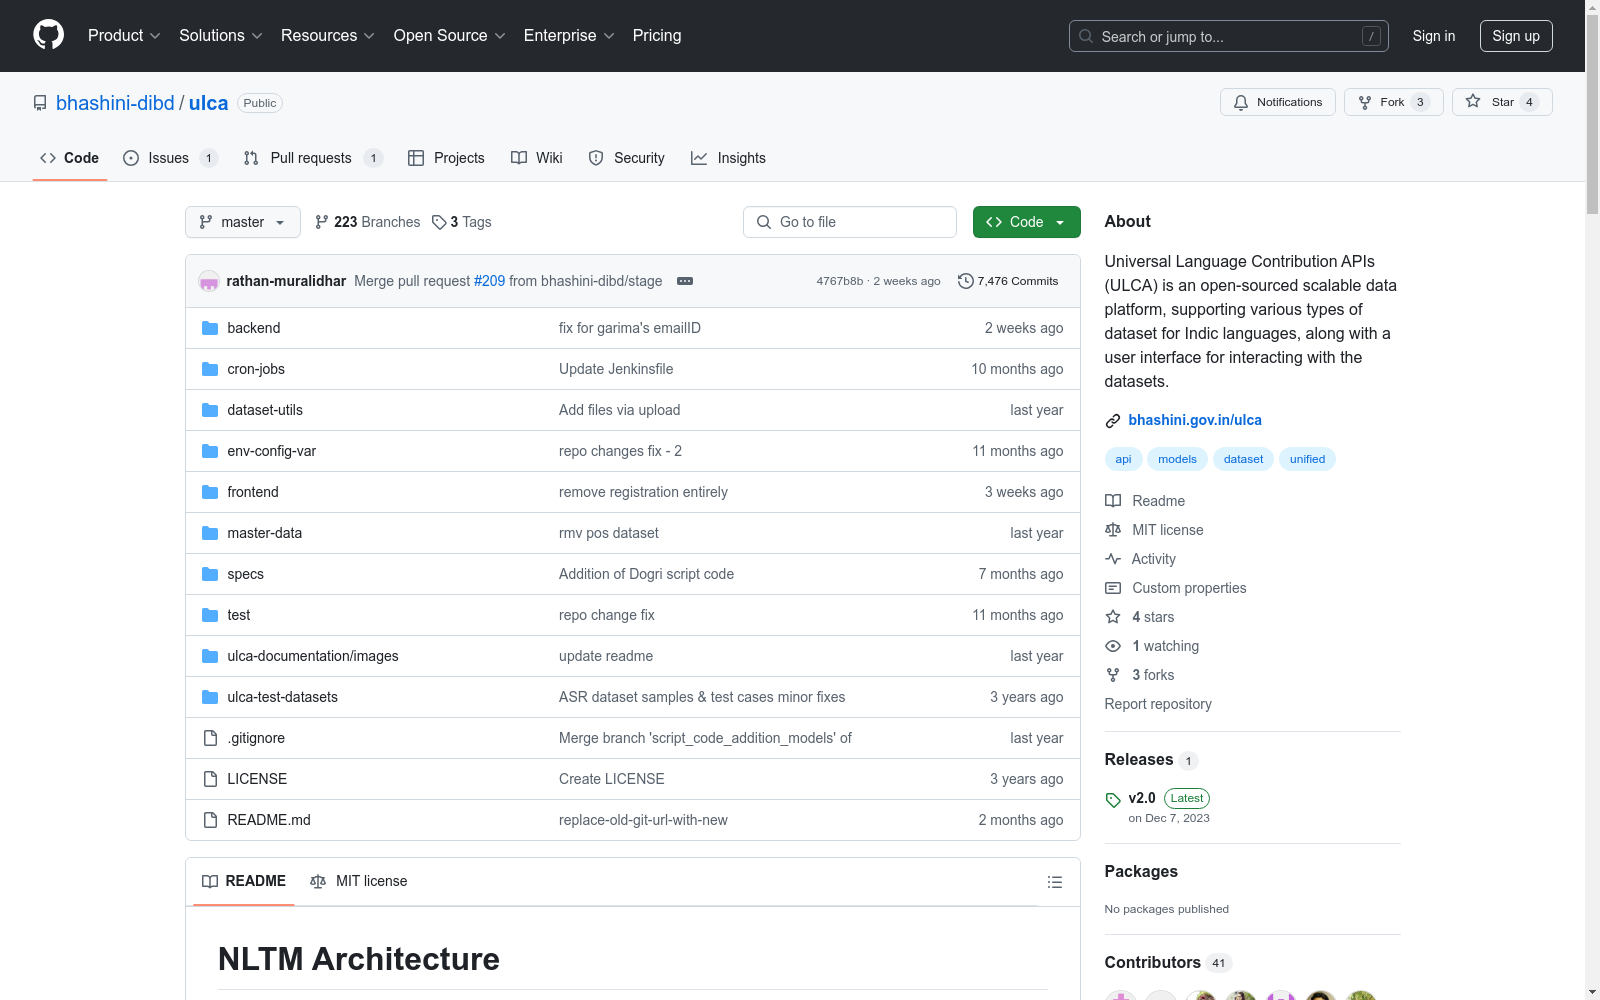1600x1000 pixels.
Task: Click the Activity pulse icon
Action: (x=1113, y=559)
